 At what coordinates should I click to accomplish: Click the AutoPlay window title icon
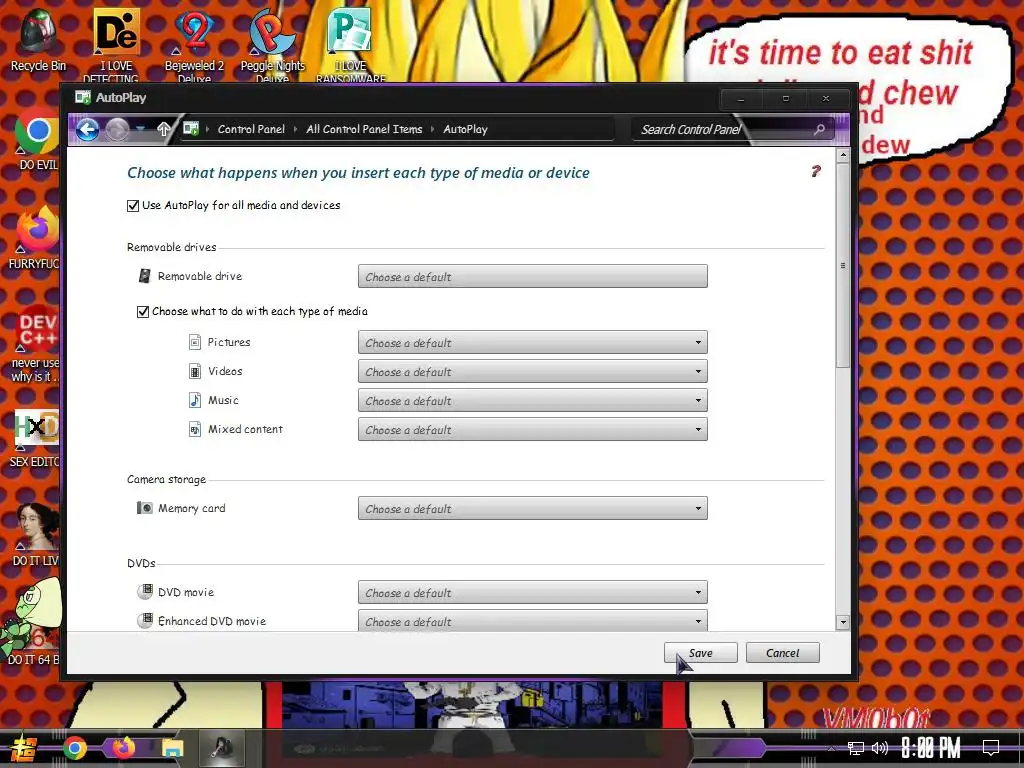pos(82,97)
